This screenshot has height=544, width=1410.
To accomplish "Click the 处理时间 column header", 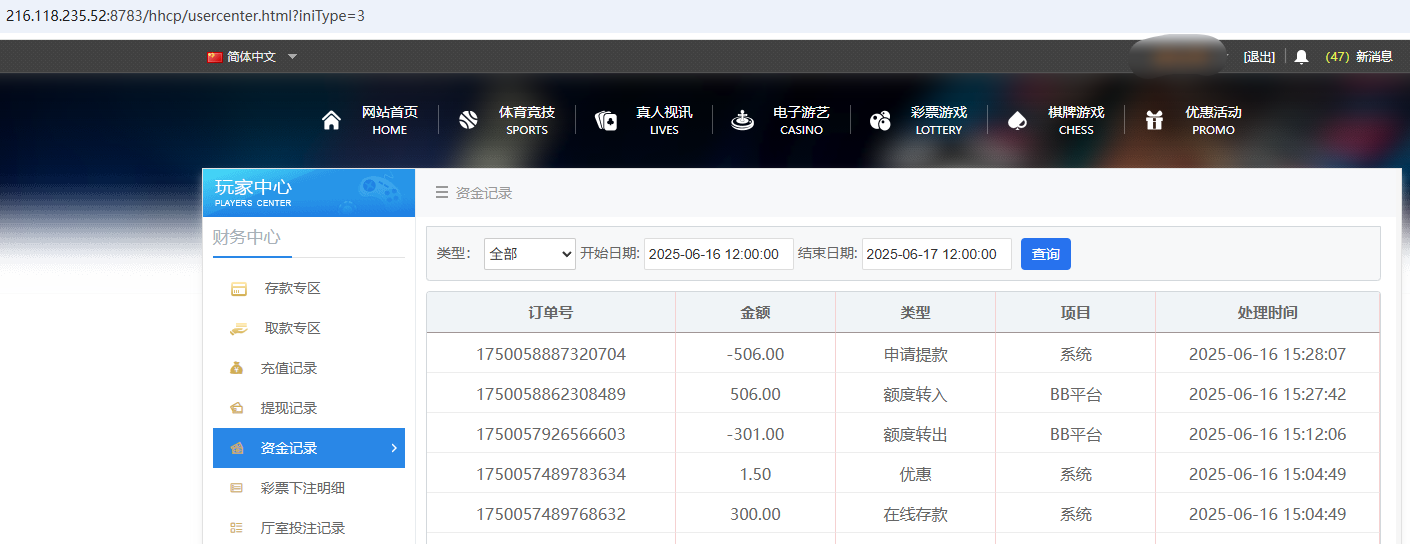I will tap(1268, 312).
